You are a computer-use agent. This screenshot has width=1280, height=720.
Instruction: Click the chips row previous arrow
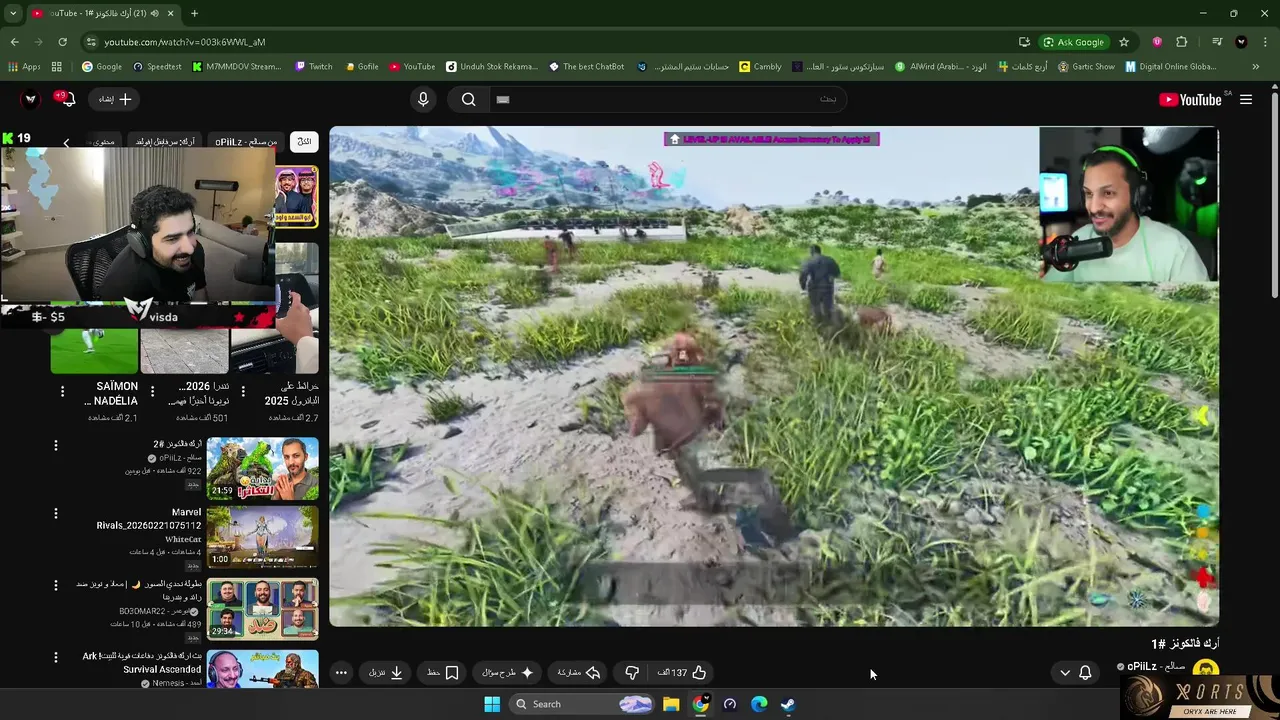(66, 142)
